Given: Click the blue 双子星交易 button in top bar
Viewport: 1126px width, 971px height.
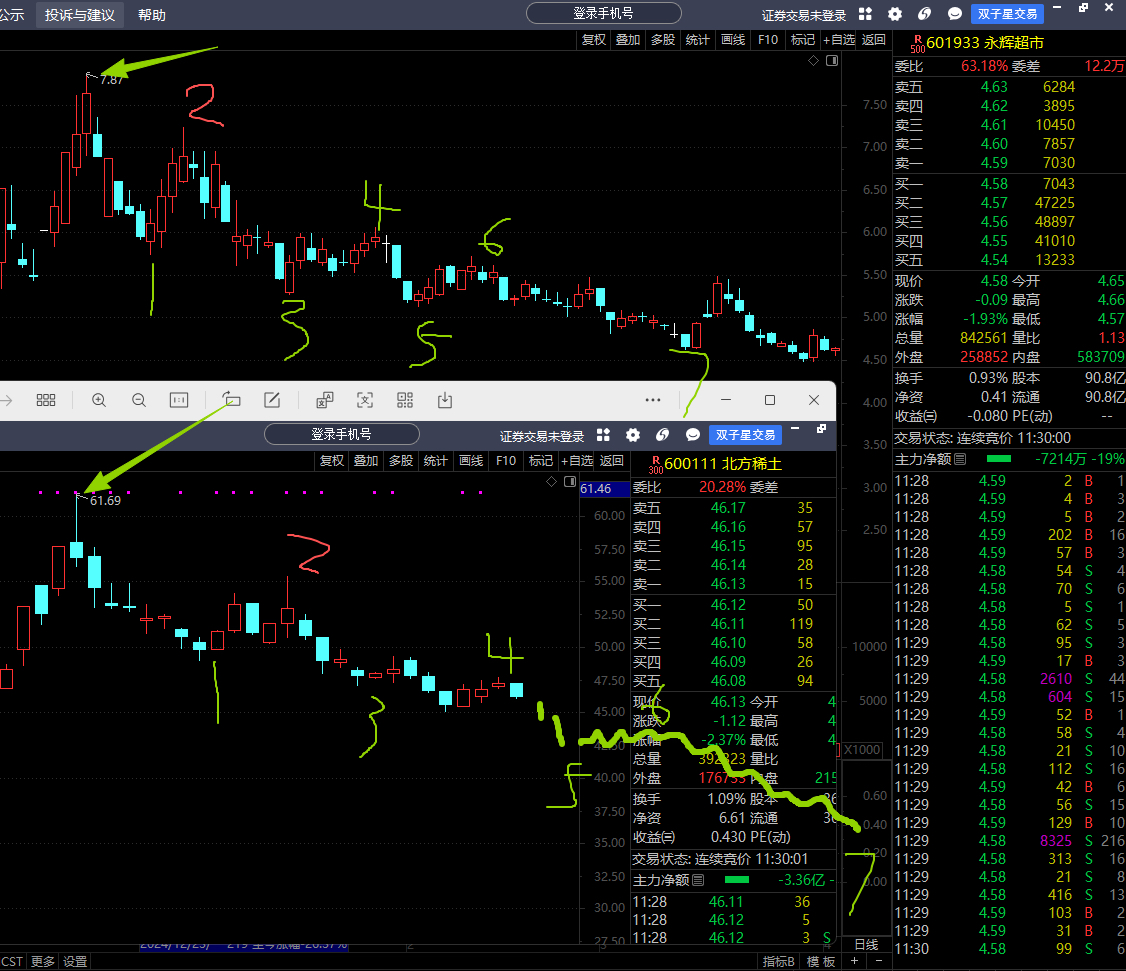Looking at the screenshot, I should (x=1008, y=14).
